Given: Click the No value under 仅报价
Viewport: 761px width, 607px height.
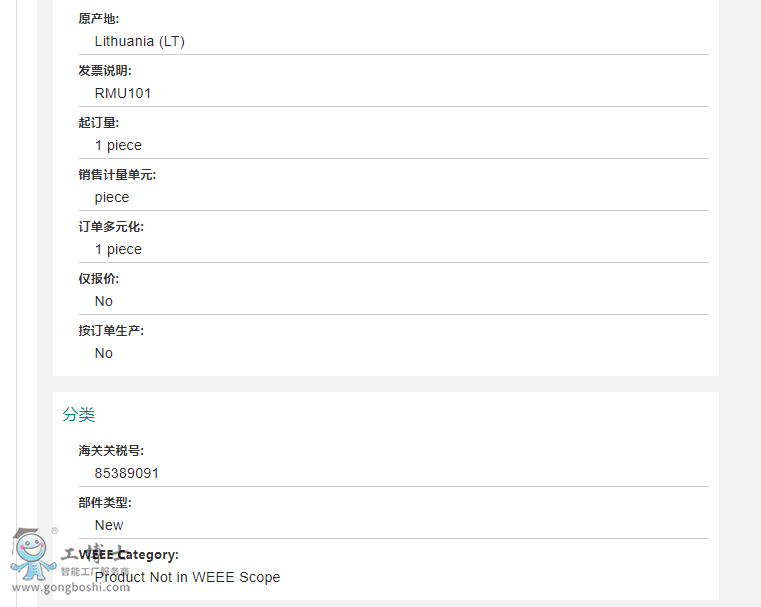Looking at the screenshot, I should click(104, 301).
